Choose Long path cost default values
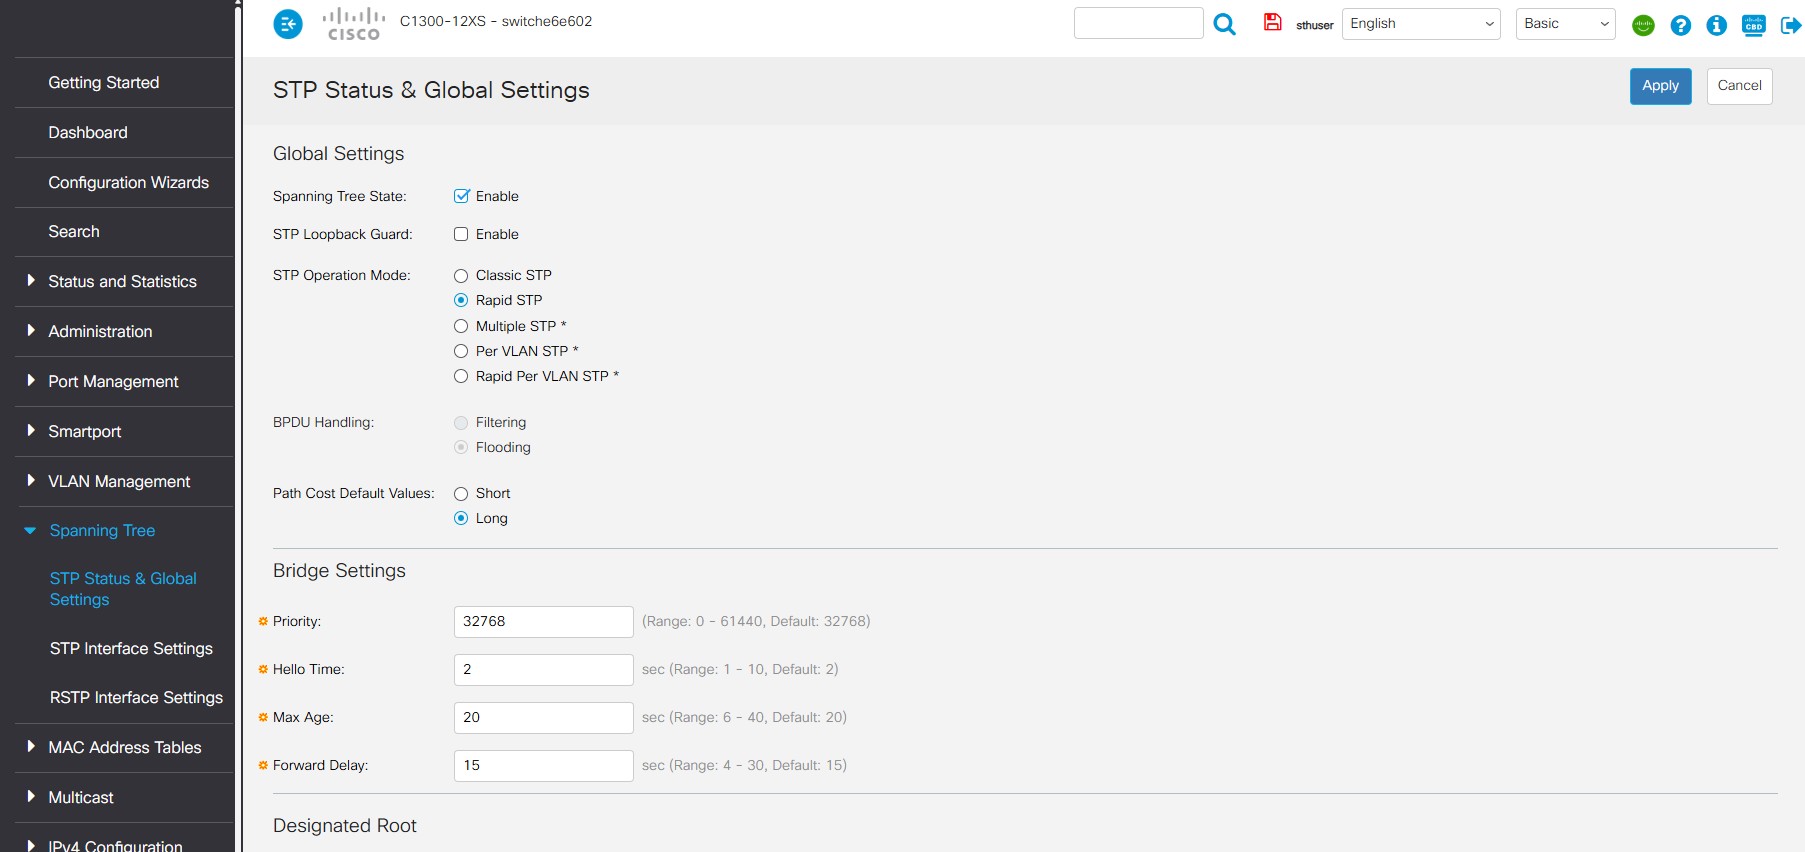The height and width of the screenshot is (852, 1805). pyautogui.click(x=461, y=518)
